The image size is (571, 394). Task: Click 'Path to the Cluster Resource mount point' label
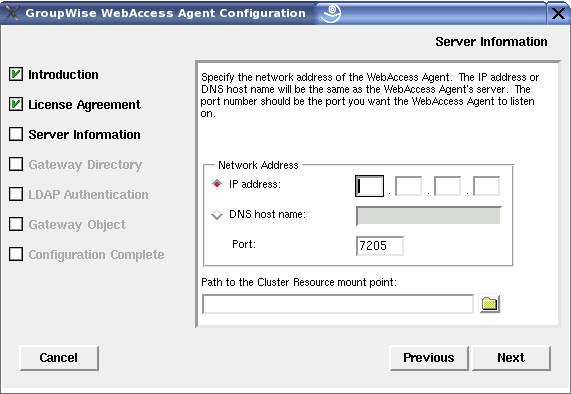pyautogui.click(x=299, y=282)
